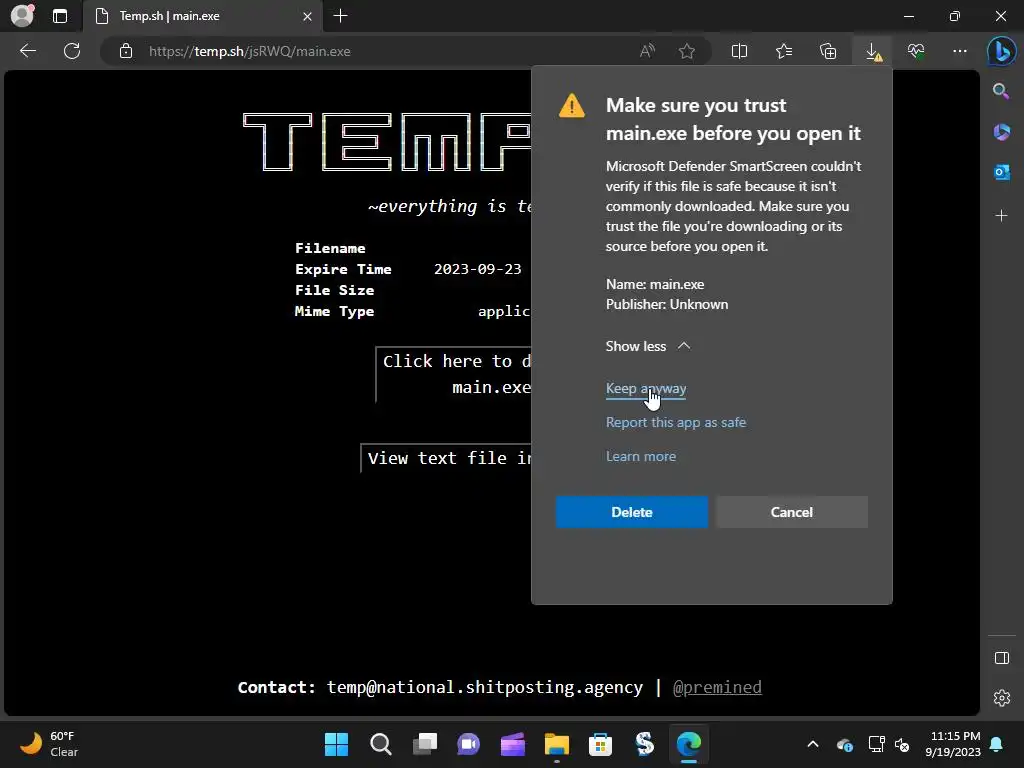Open the Clipchamp icon on taskbar
This screenshot has width=1024, height=768.
click(x=513, y=744)
